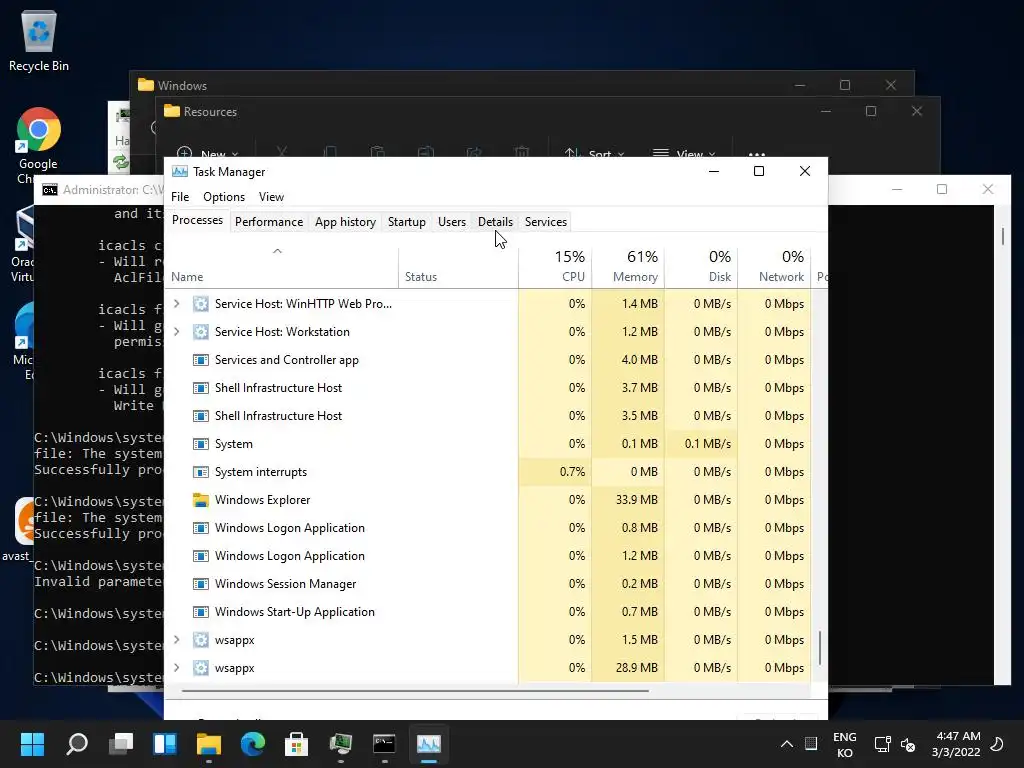Switch to the Users tab
The image size is (1024, 768).
(x=452, y=221)
